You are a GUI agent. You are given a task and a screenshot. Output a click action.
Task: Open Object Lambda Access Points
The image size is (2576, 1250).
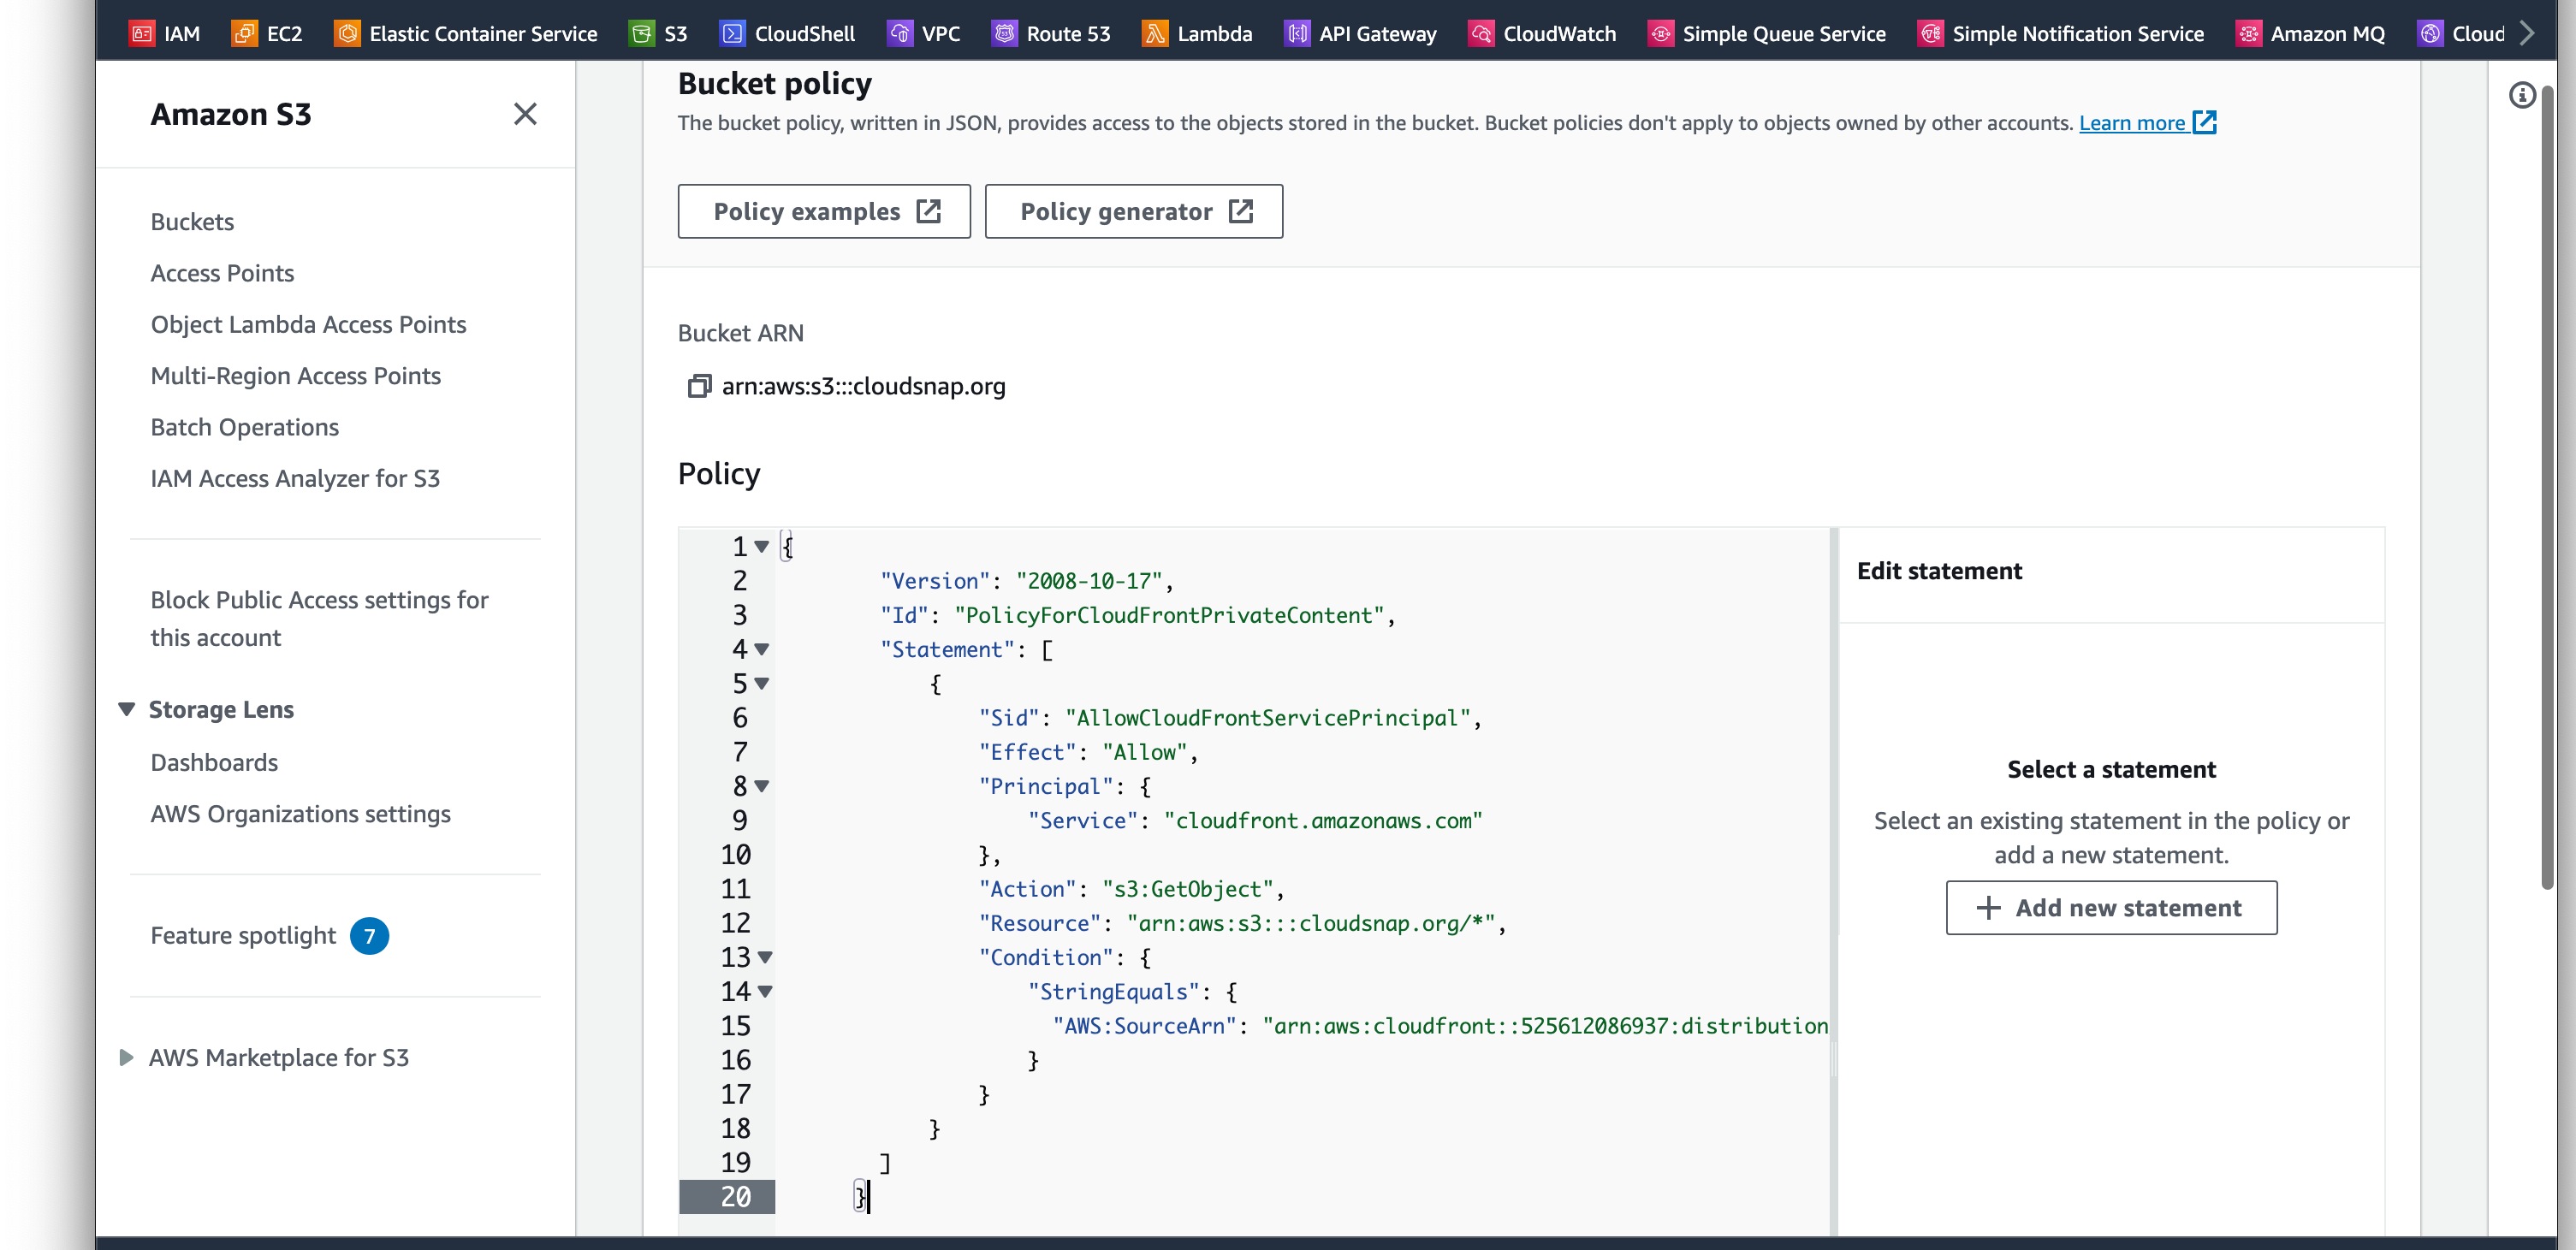[x=308, y=324]
